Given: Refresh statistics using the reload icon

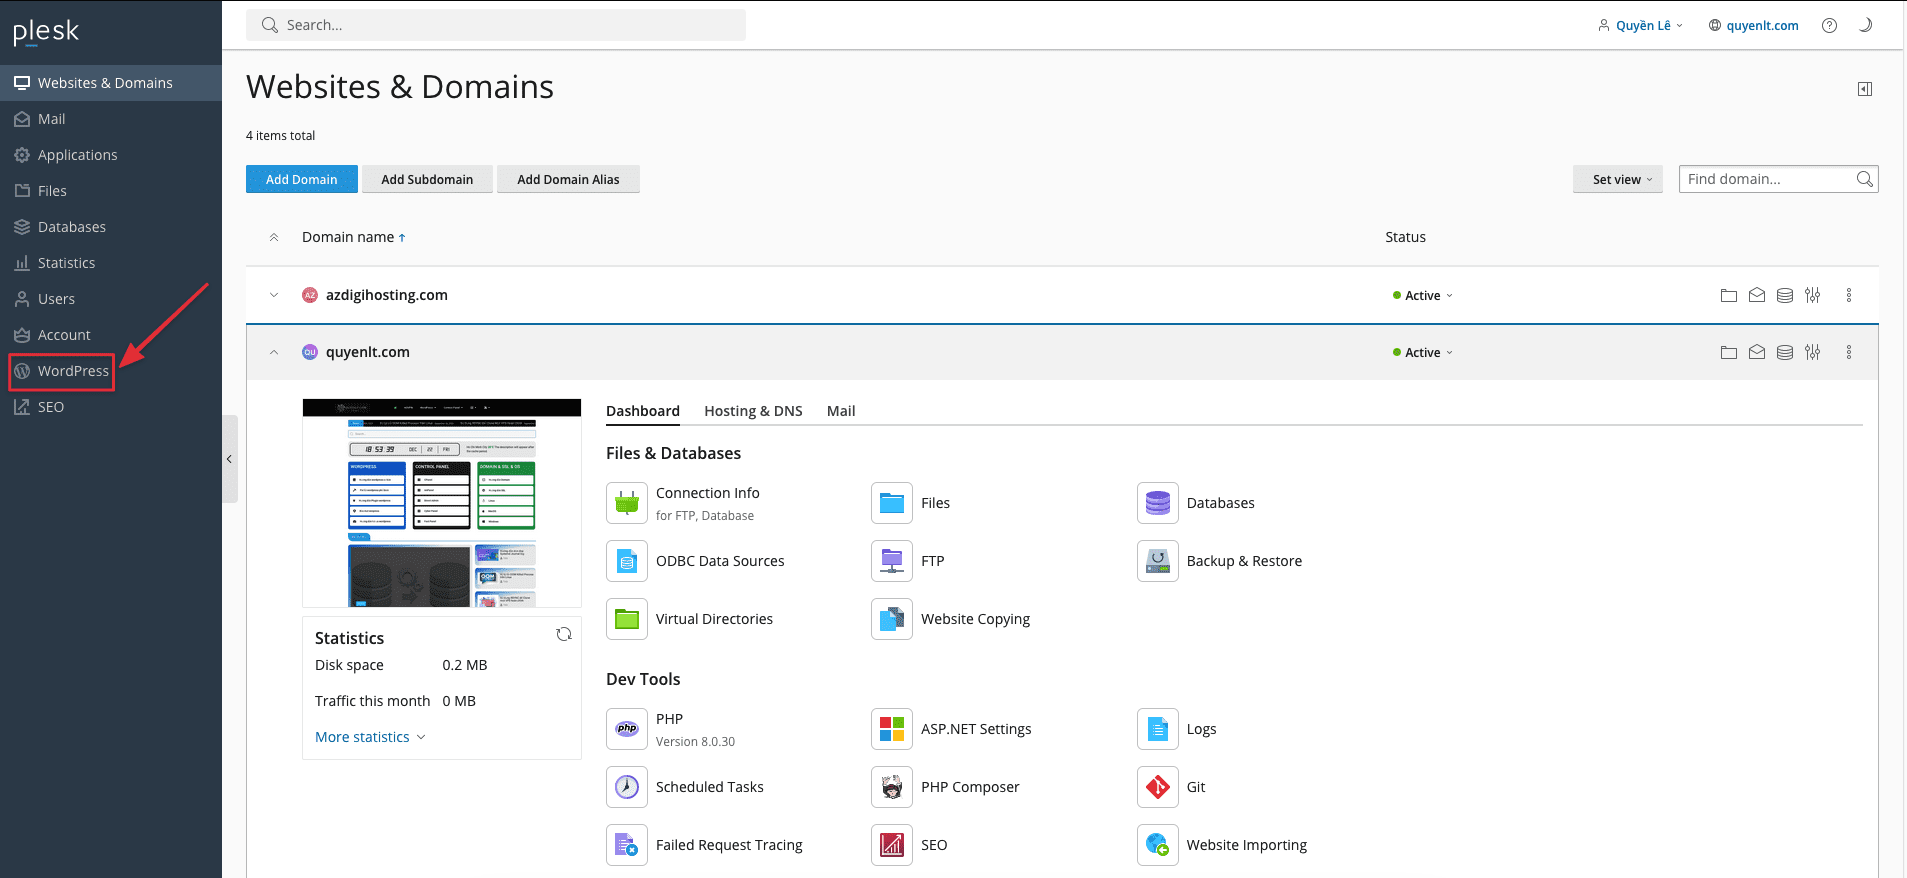Looking at the screenshot, I should [564, 634].
